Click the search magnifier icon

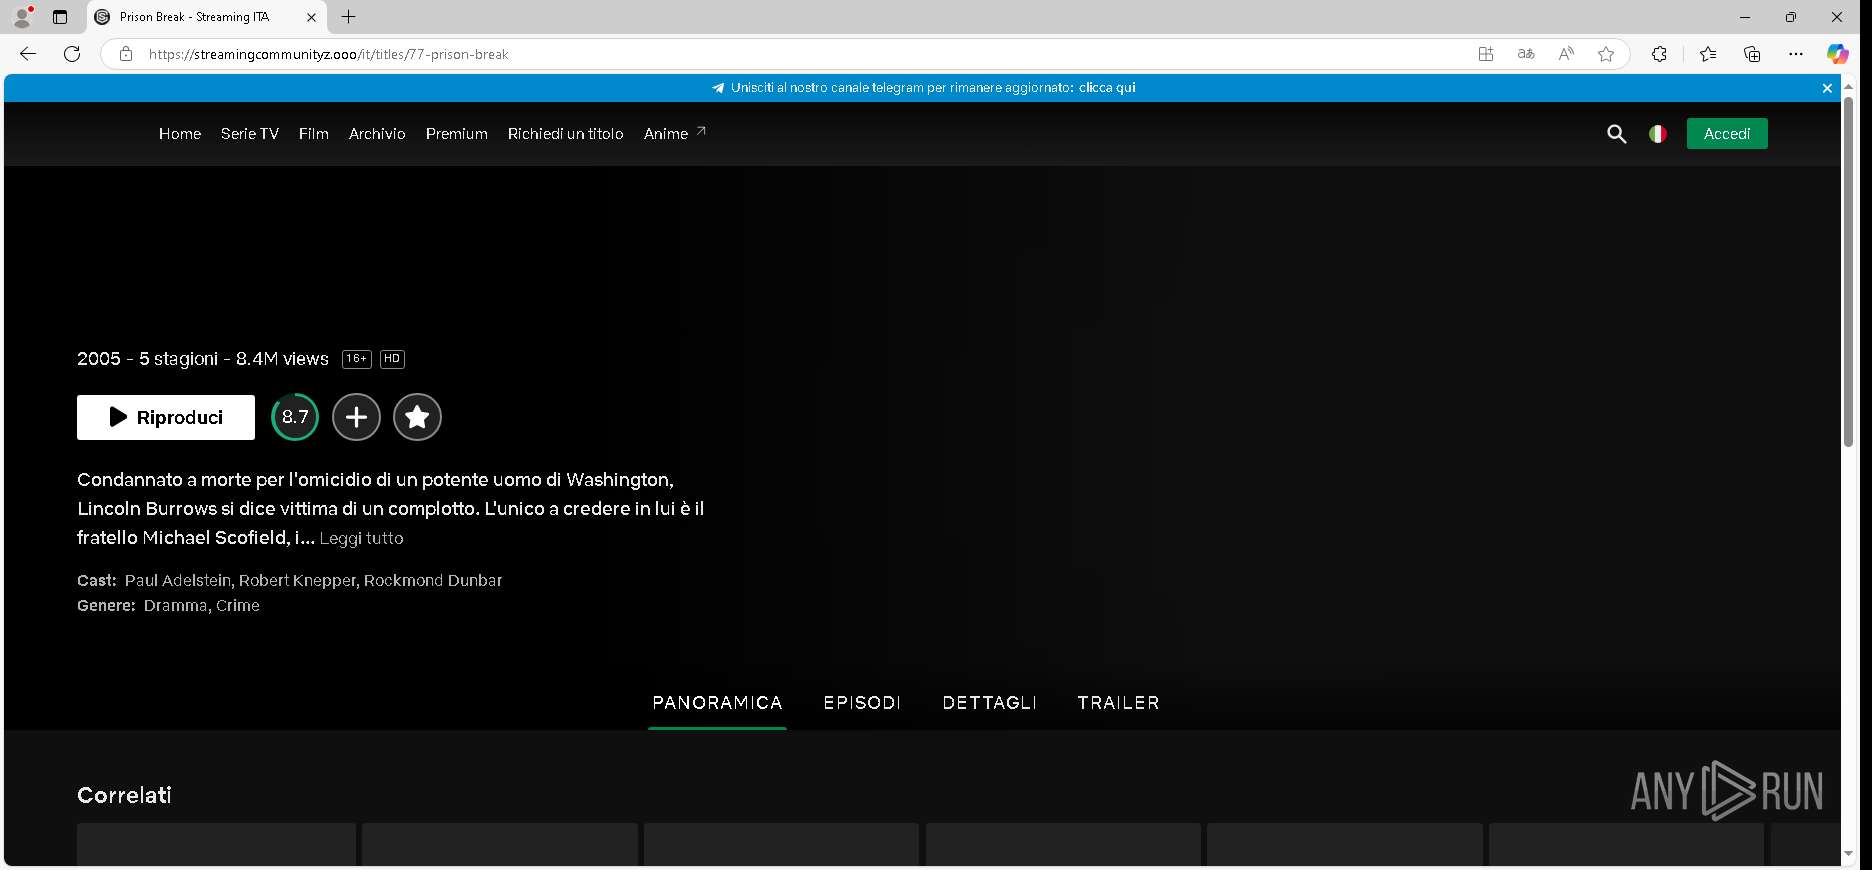pyautogui.click(x=1616, y=134)
